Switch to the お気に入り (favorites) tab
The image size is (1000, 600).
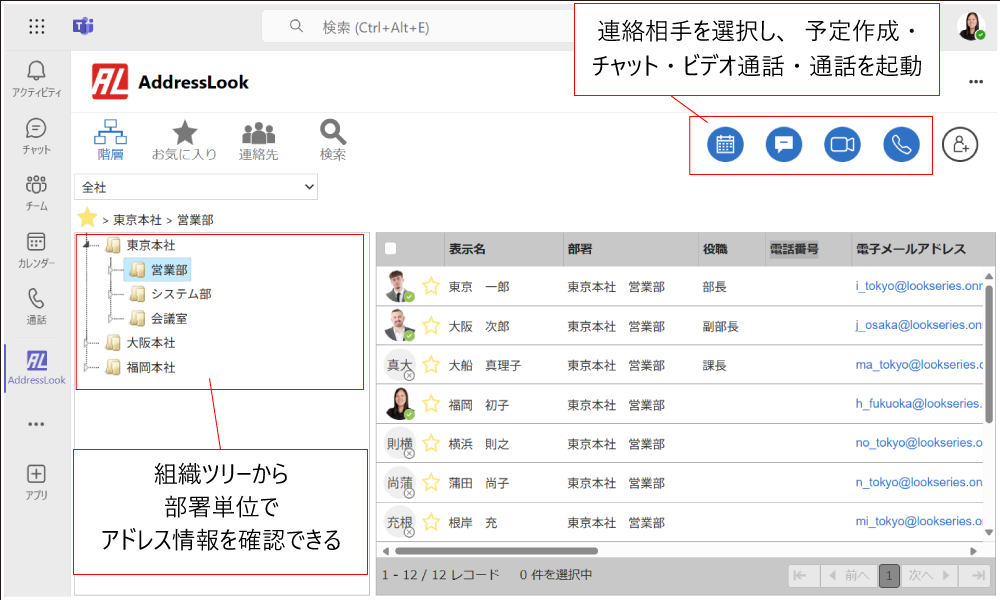[x=184, y=140]
